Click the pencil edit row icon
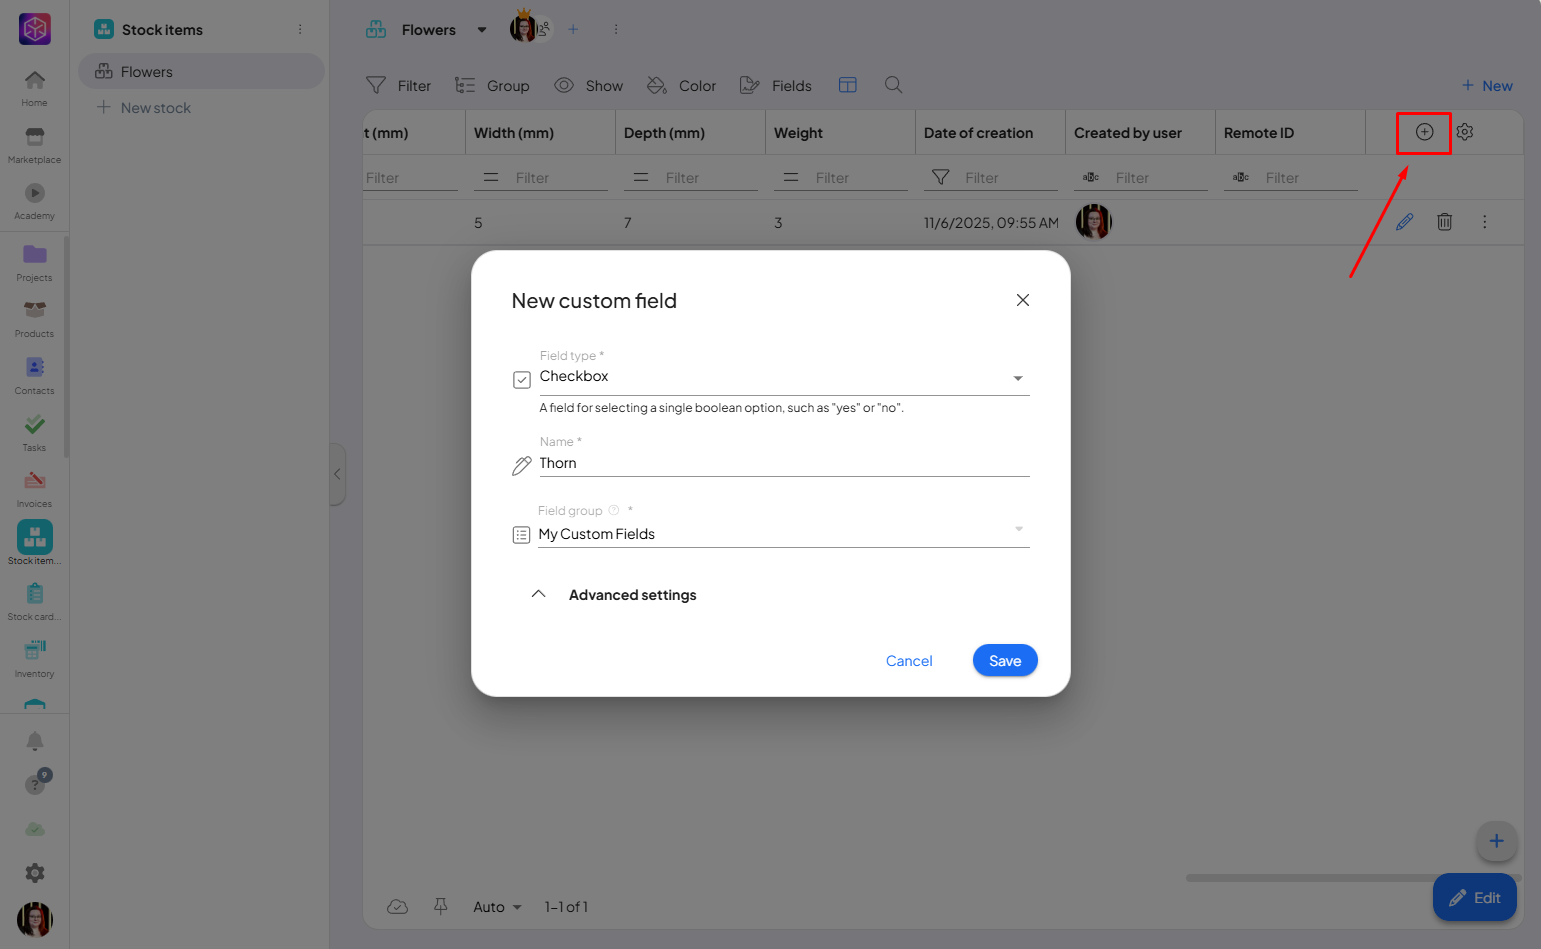 point(1405,222)
